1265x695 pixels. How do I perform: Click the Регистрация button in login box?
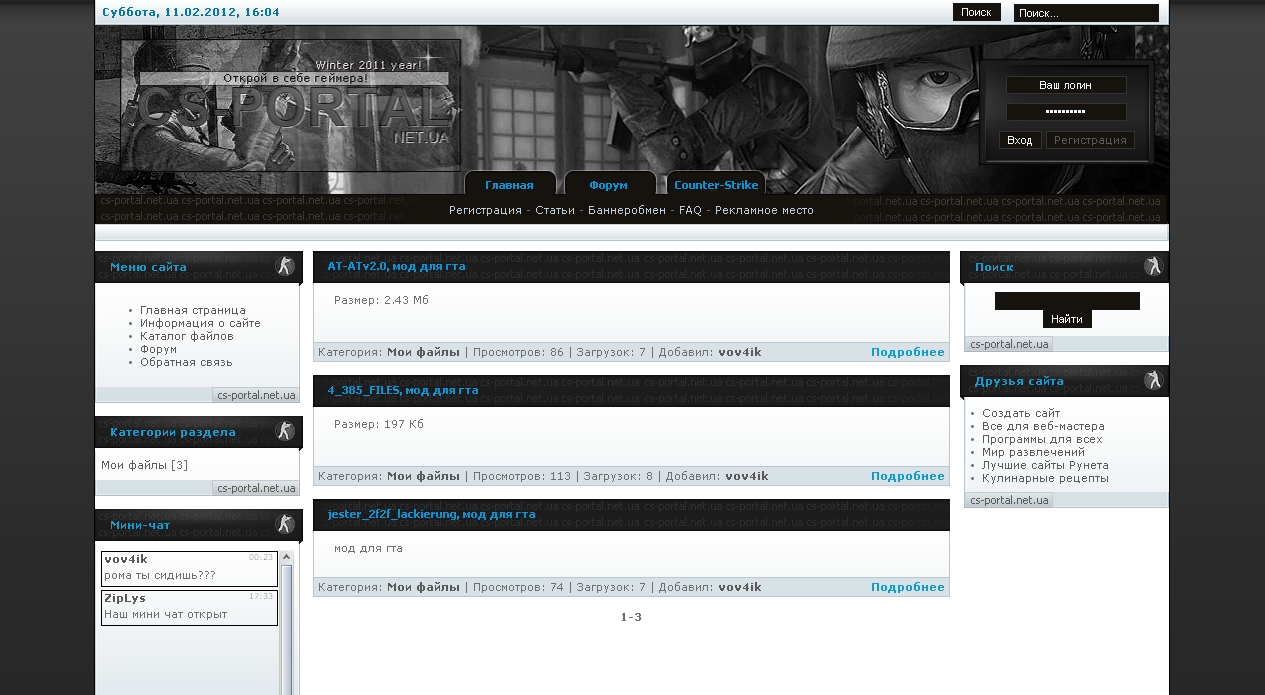tap(1090, 140)
